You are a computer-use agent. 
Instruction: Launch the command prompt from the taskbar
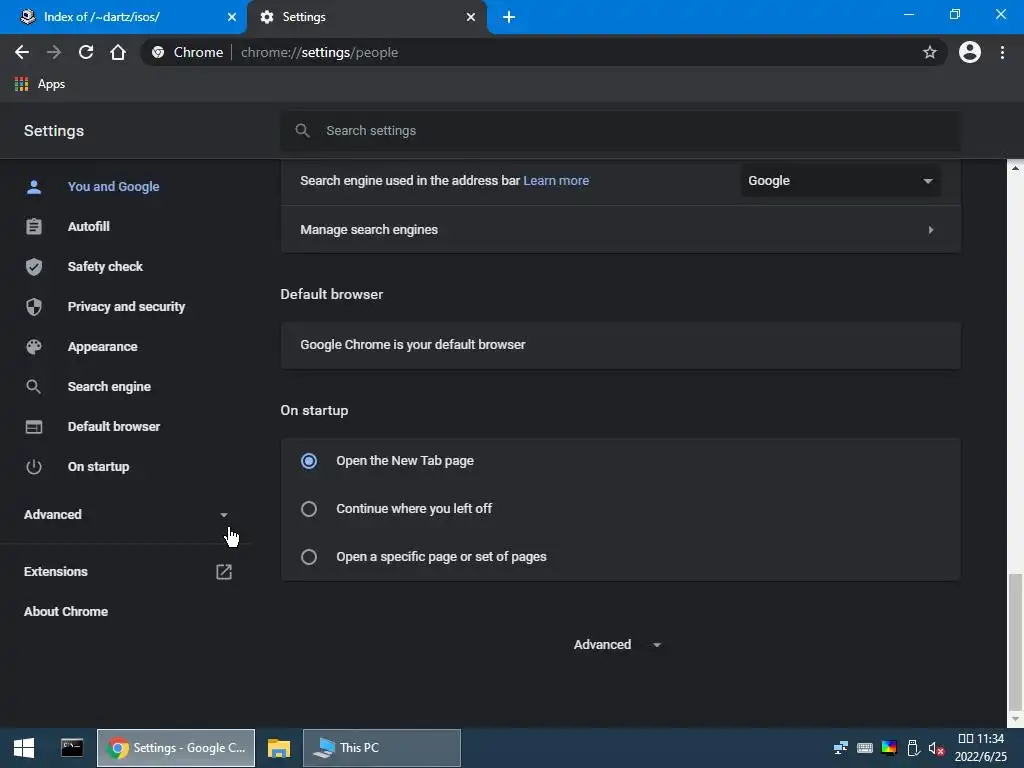pos(72,748)
